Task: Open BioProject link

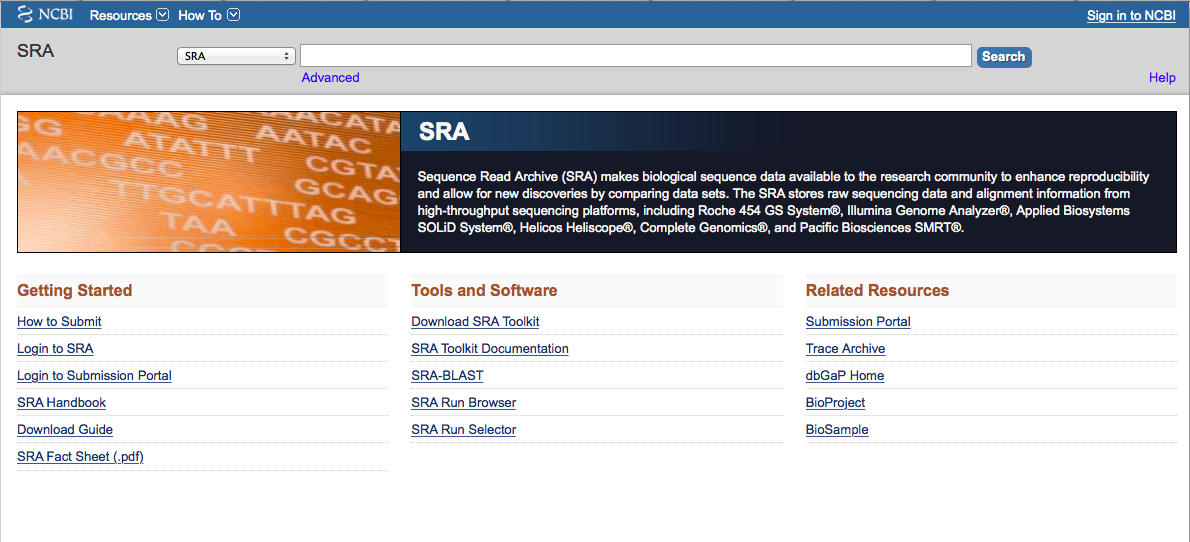Action: point(836,402)
